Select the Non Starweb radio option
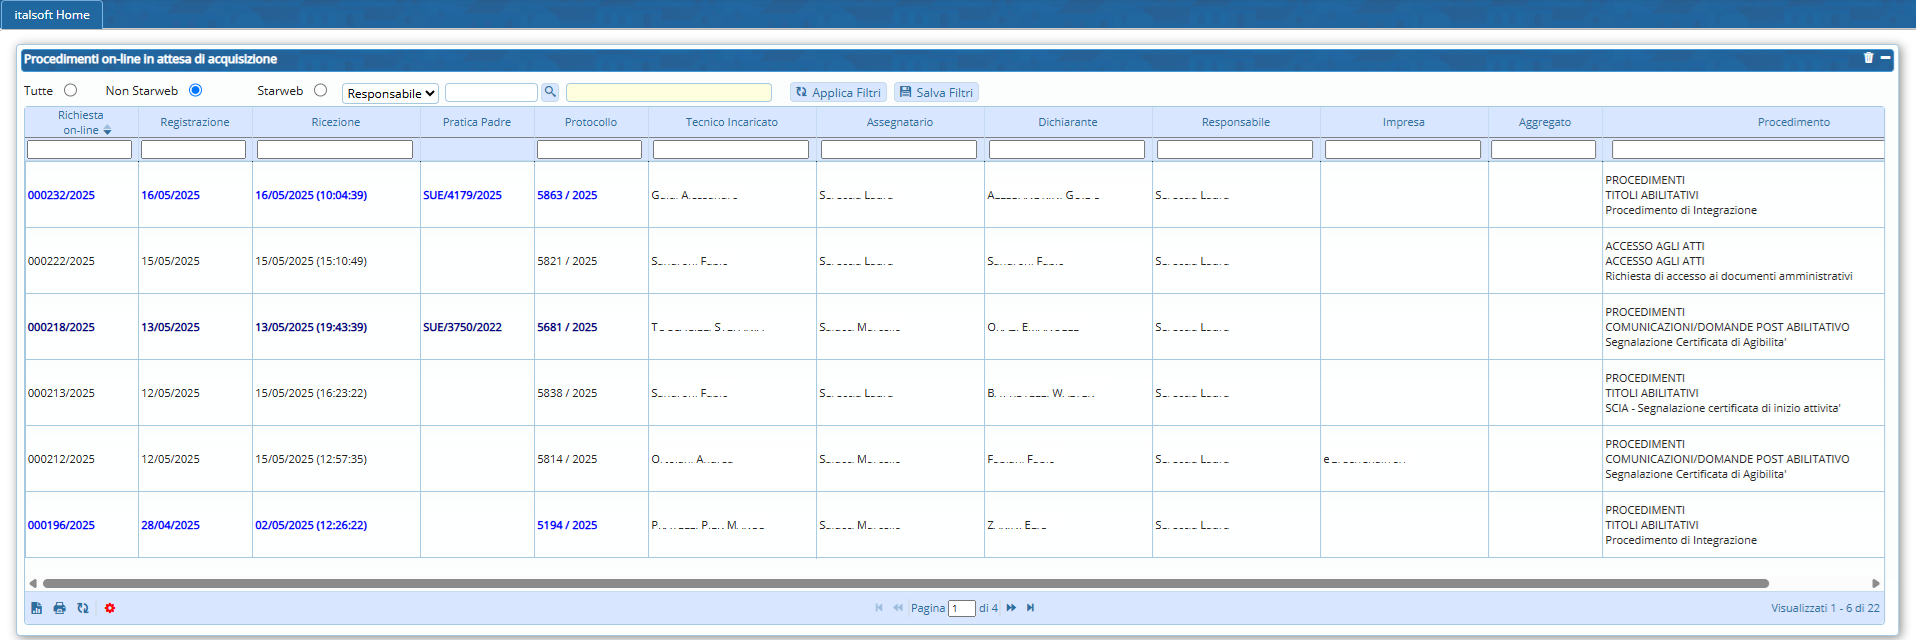Viewport: 1916px width, 640px height. point(196,90)
